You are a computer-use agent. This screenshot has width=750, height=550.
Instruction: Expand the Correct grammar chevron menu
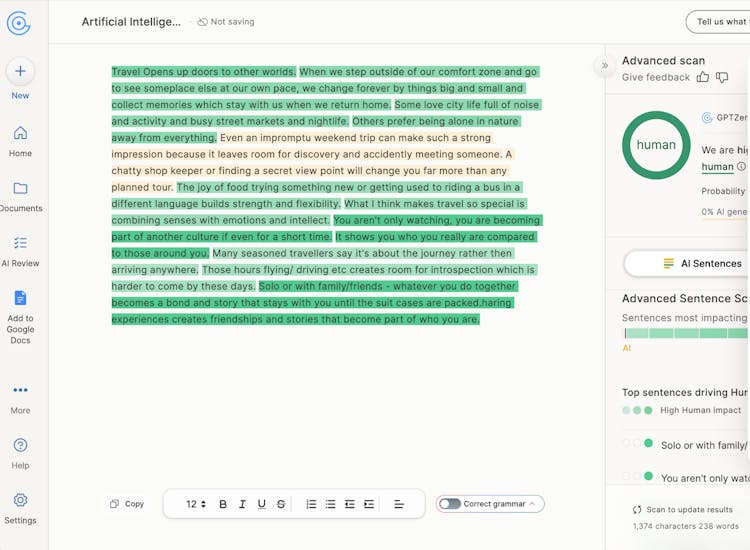(x=533, y=504)
